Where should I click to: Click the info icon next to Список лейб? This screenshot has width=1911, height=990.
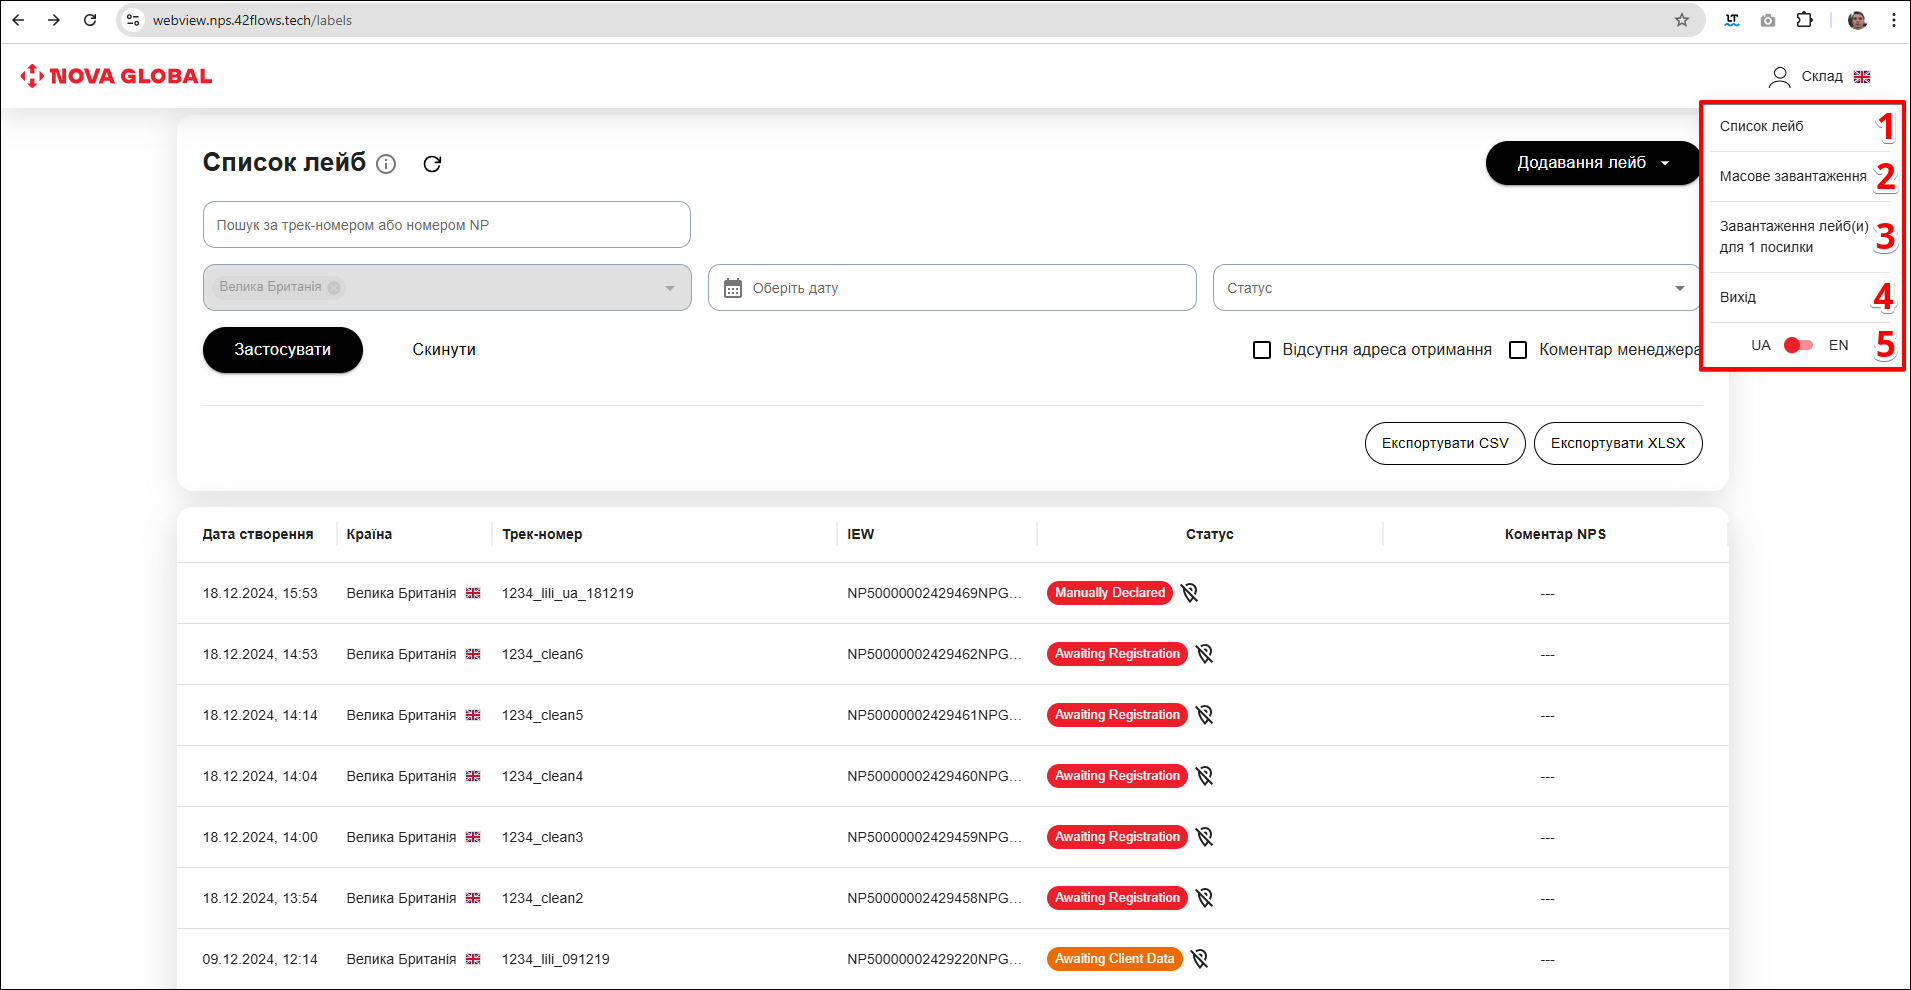[x=386, y=164]
